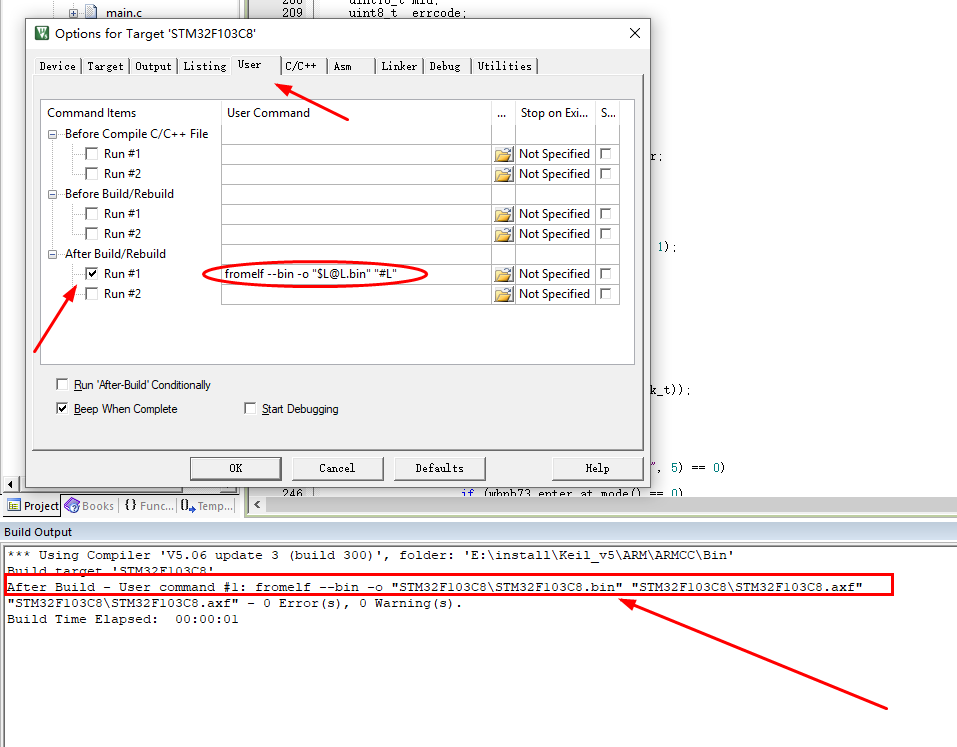This screenshot has width=957, height=747.
Task: Click the Defaults button
Action: 439,468
